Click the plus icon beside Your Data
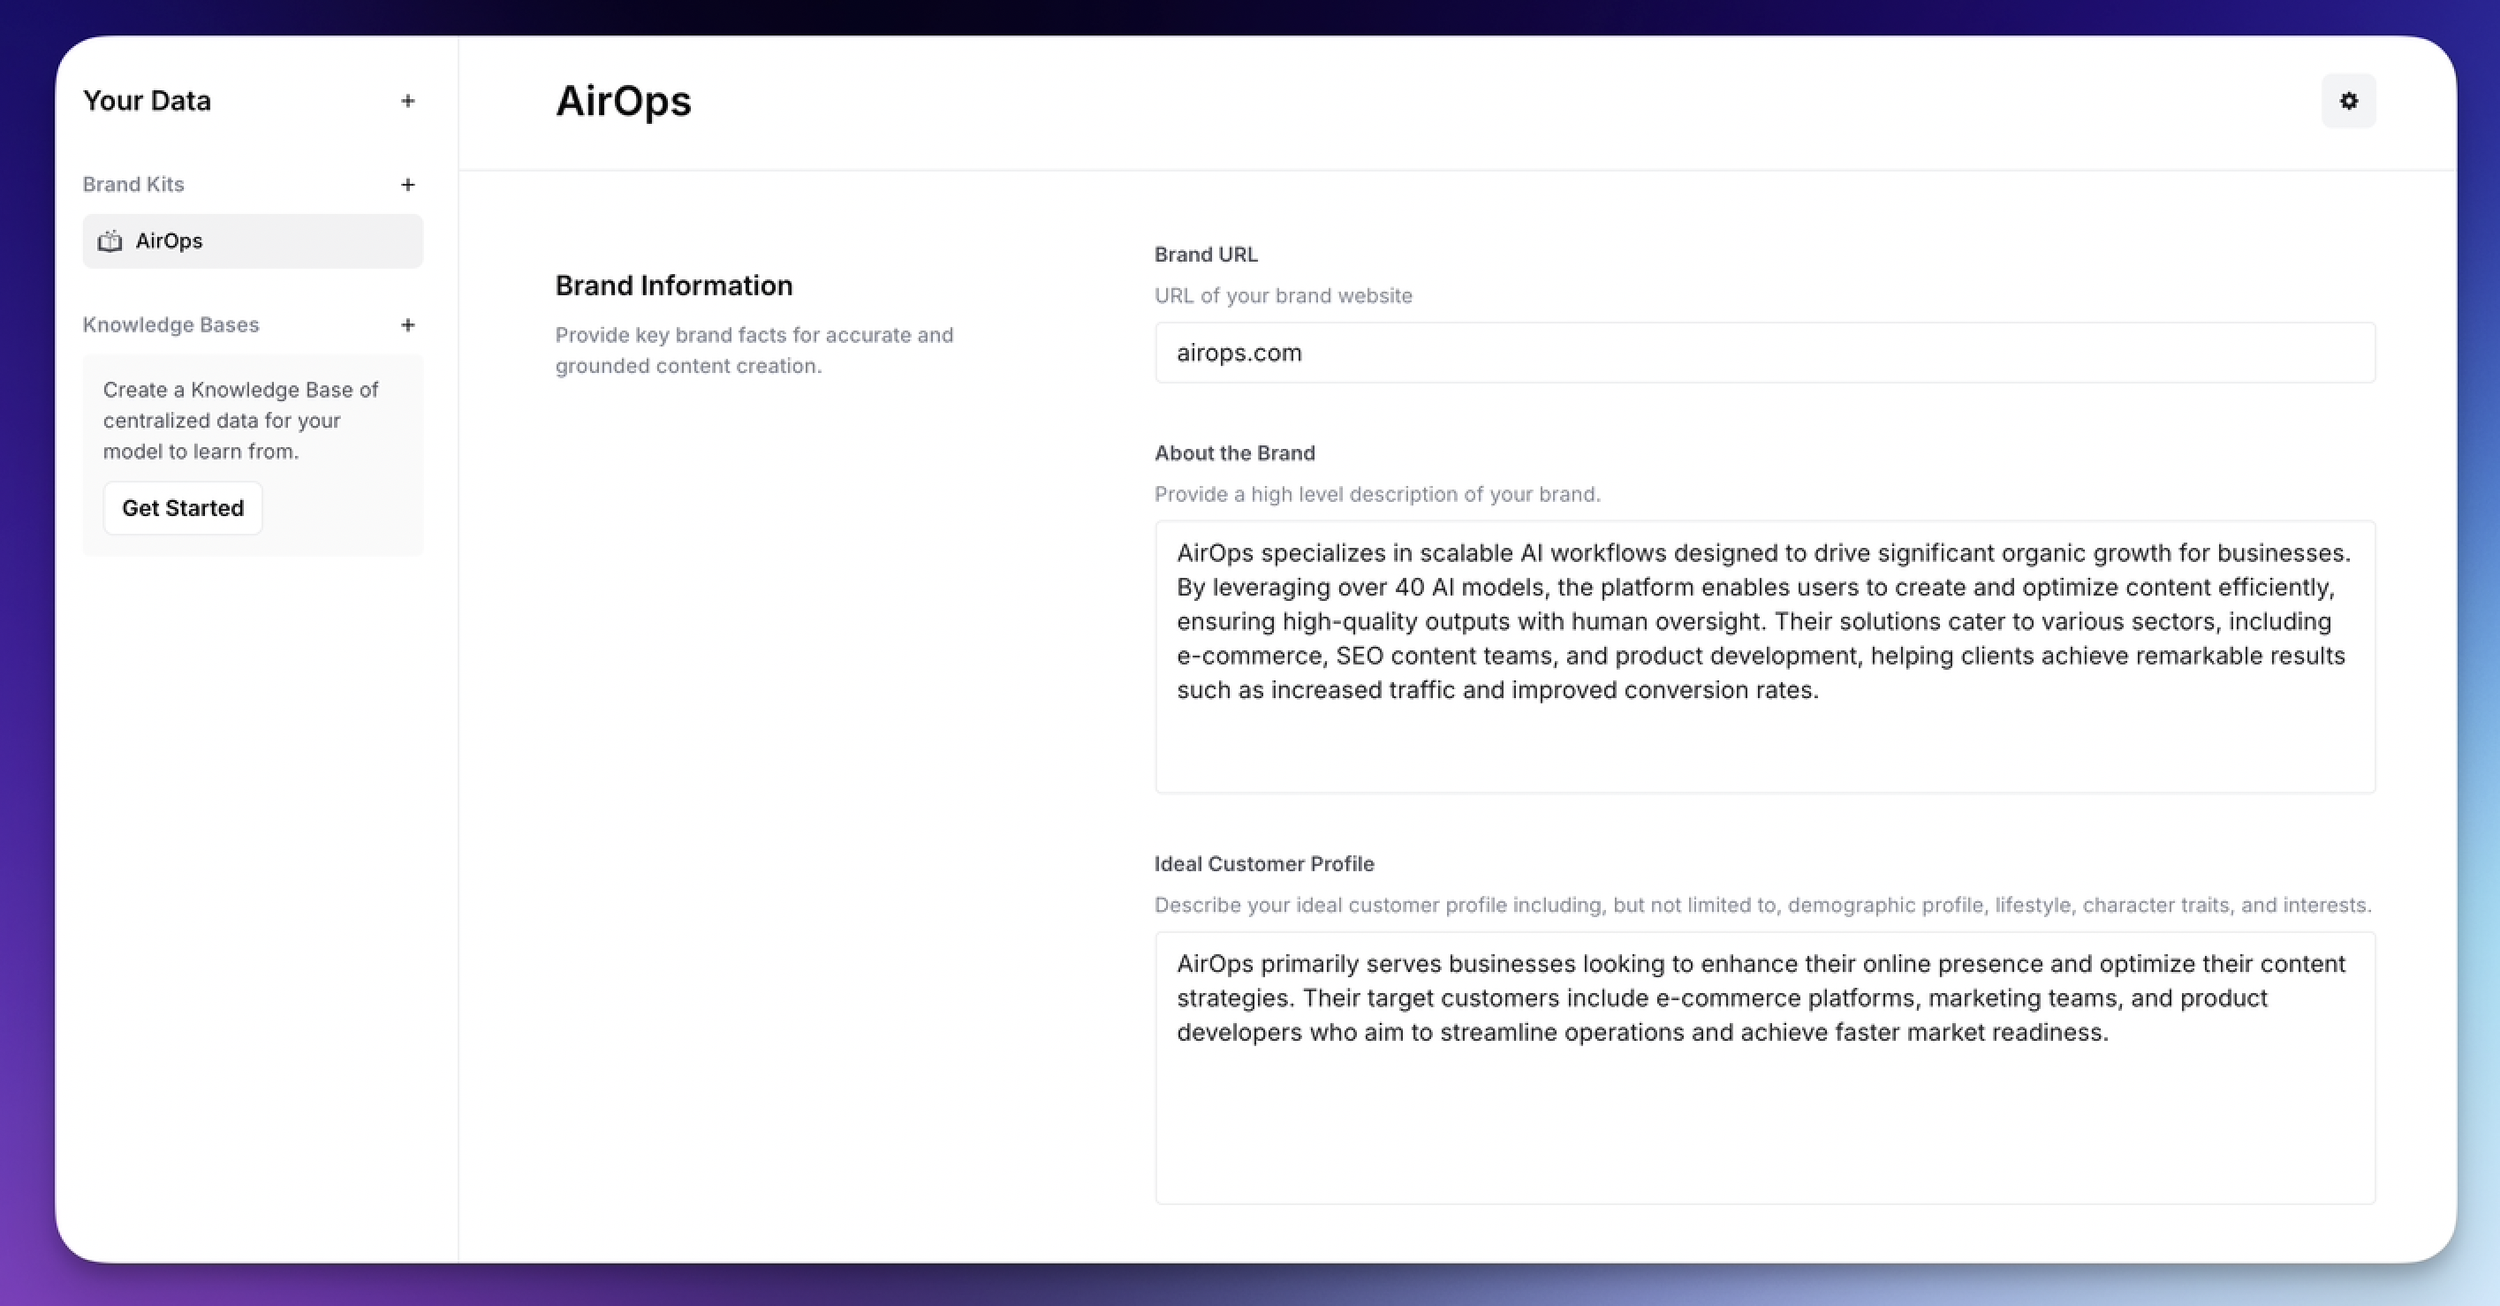The width and height of the screenshot is (2500, 1306). point(408,101)
